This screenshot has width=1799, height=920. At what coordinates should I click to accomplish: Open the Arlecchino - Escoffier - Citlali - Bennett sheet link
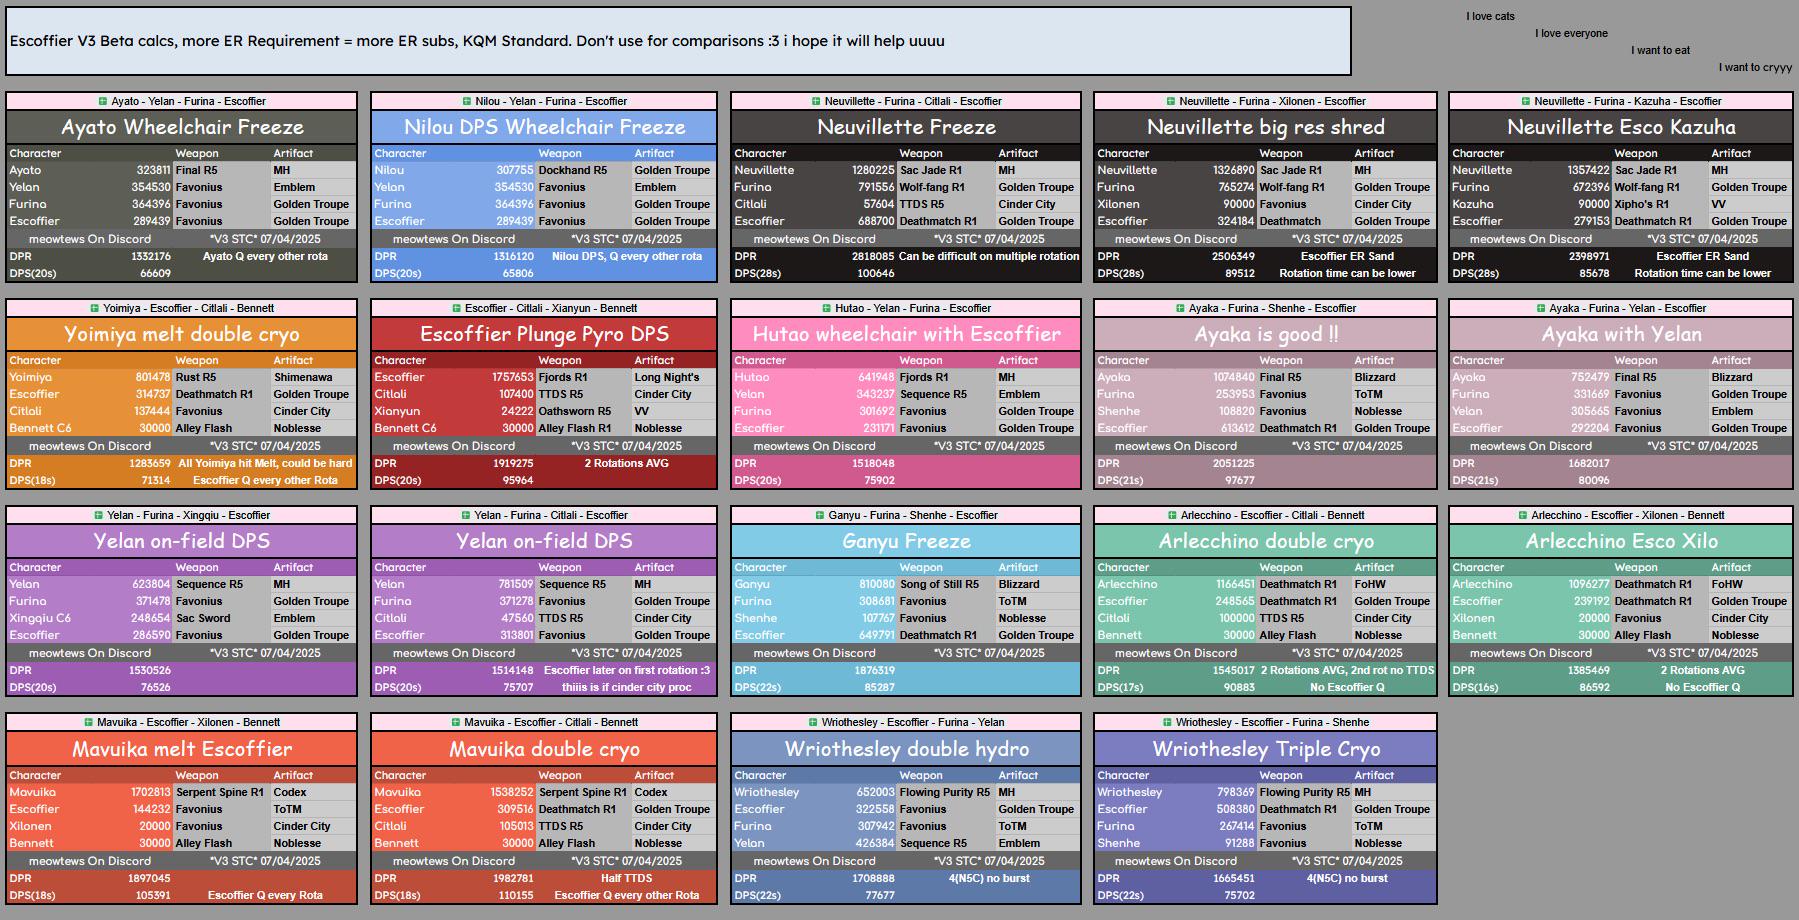(x=1272, y=515)
